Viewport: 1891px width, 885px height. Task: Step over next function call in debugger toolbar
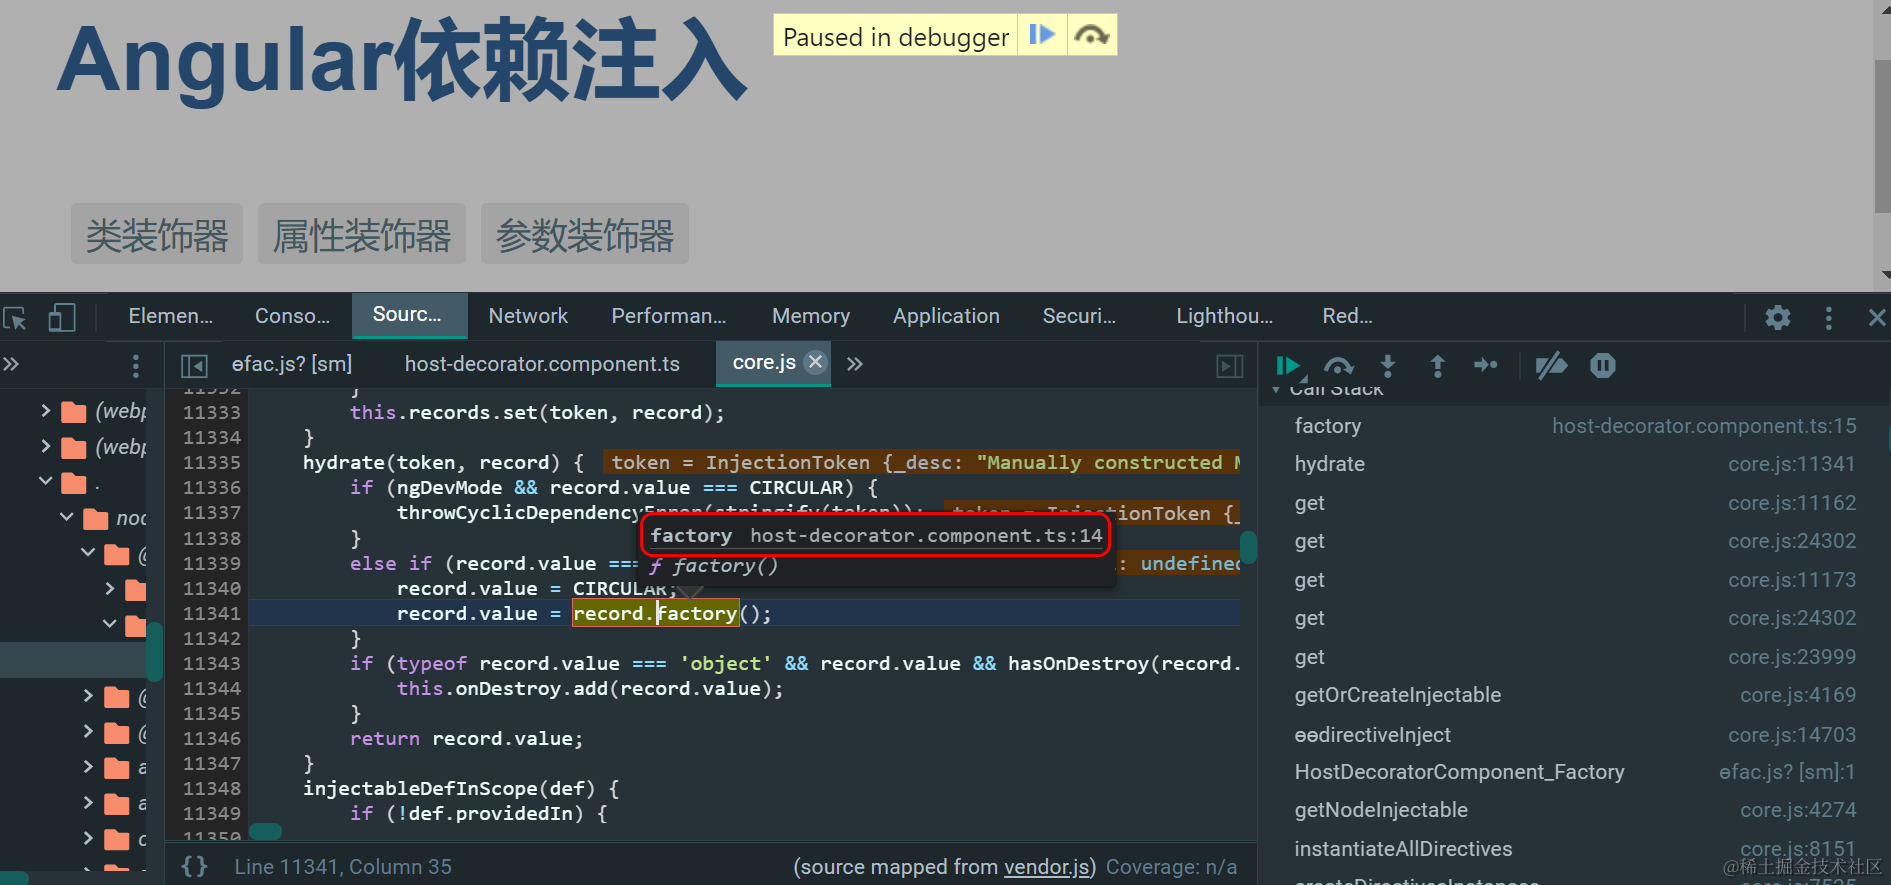pos(1339,366)
